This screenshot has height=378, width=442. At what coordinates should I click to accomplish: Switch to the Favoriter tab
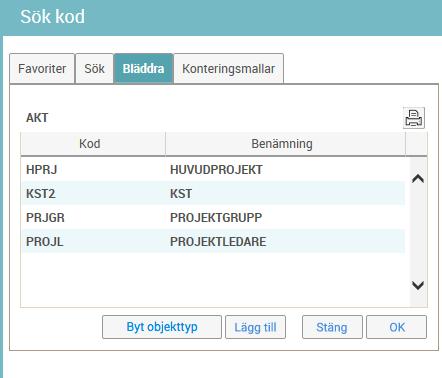[42, 69]
